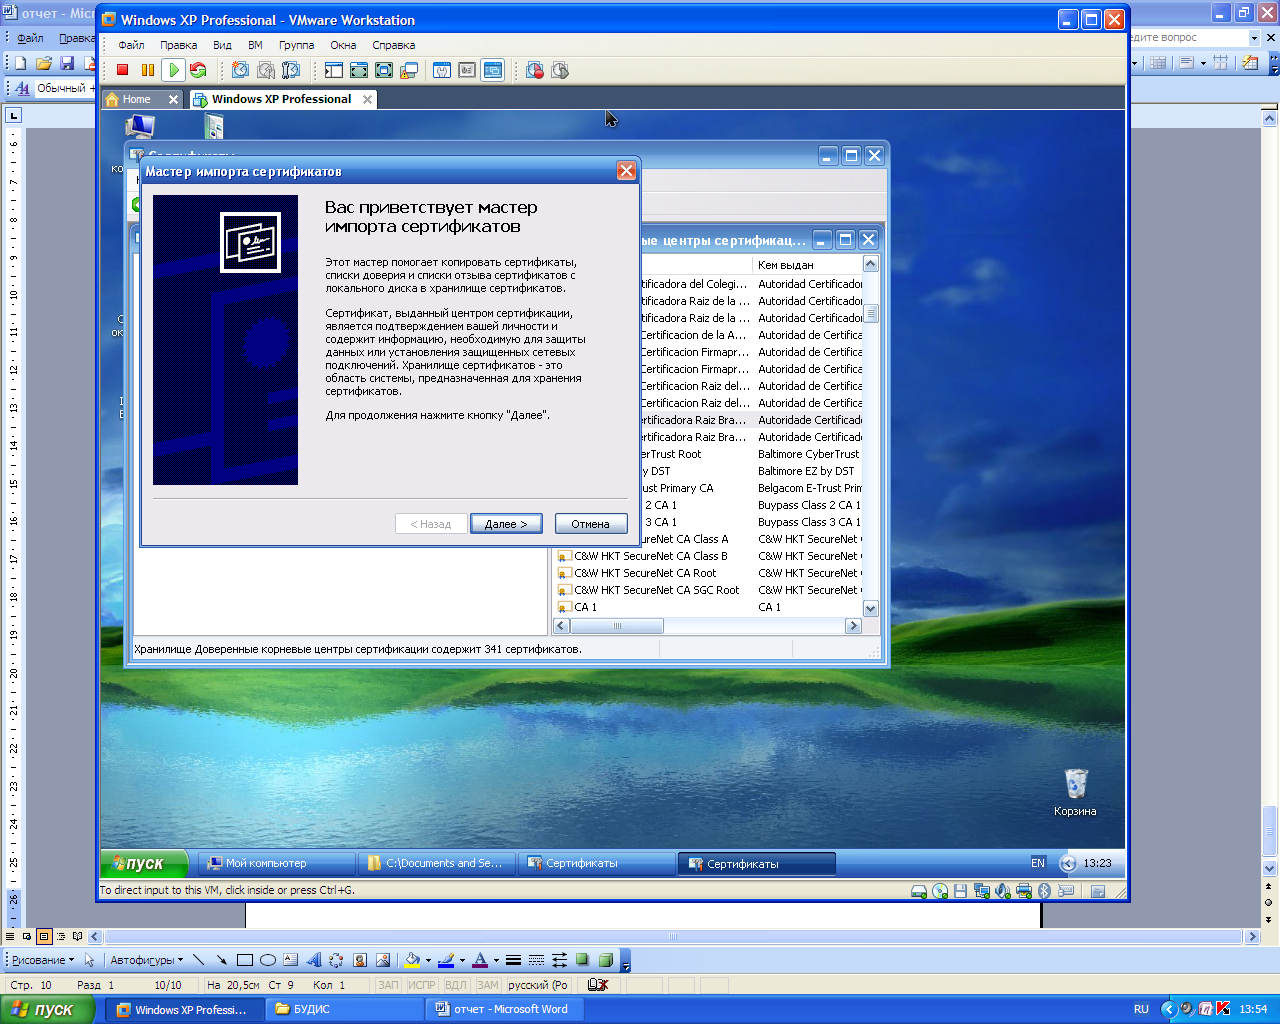The height and width of the screenshot is (1024, 1280).
Task: Click the 3-D style icon in the drawing toolbar
Action: click(606, 960)
